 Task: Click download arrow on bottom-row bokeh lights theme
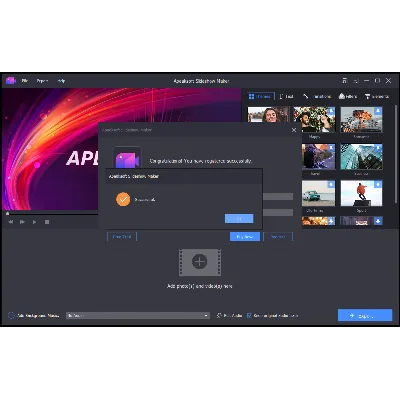coord(331,221)
